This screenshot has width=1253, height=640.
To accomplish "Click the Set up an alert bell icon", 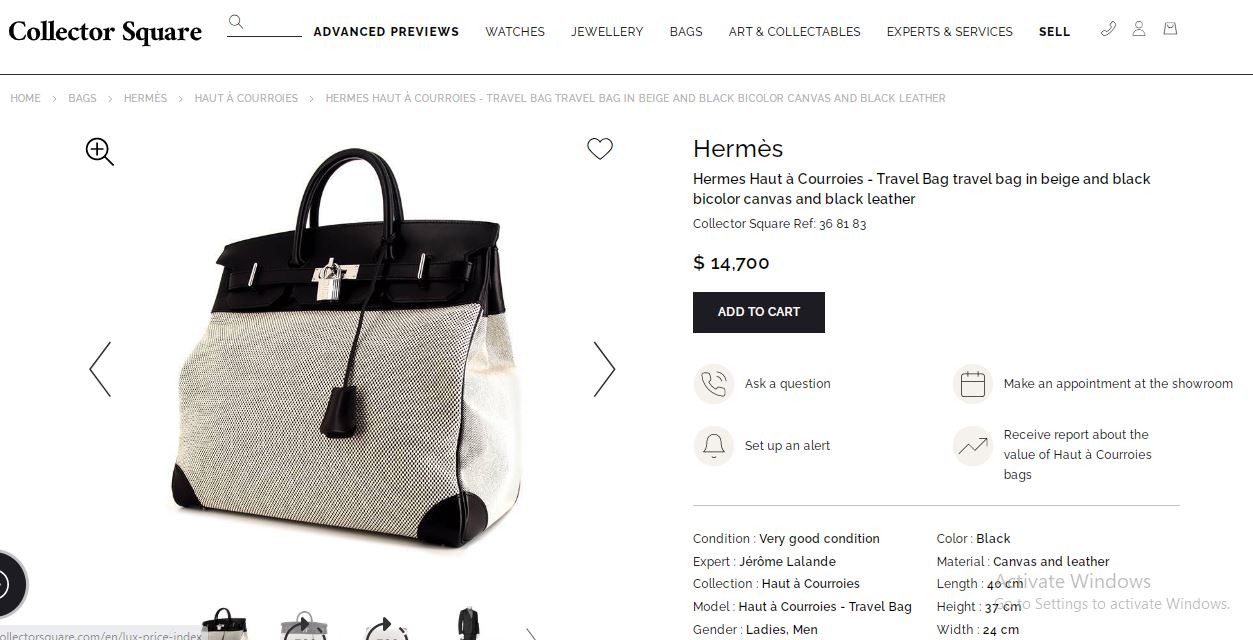I will [x=714, y=446].
